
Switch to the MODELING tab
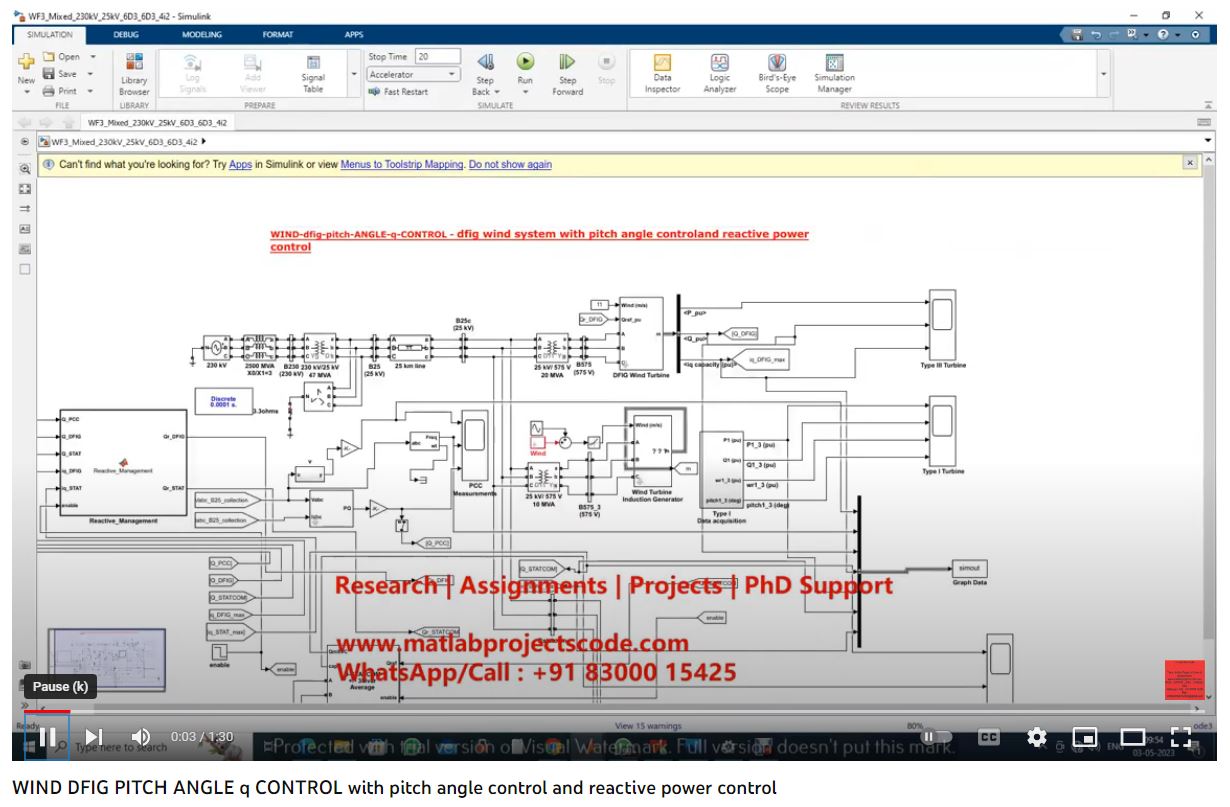[x=202, y=34]
